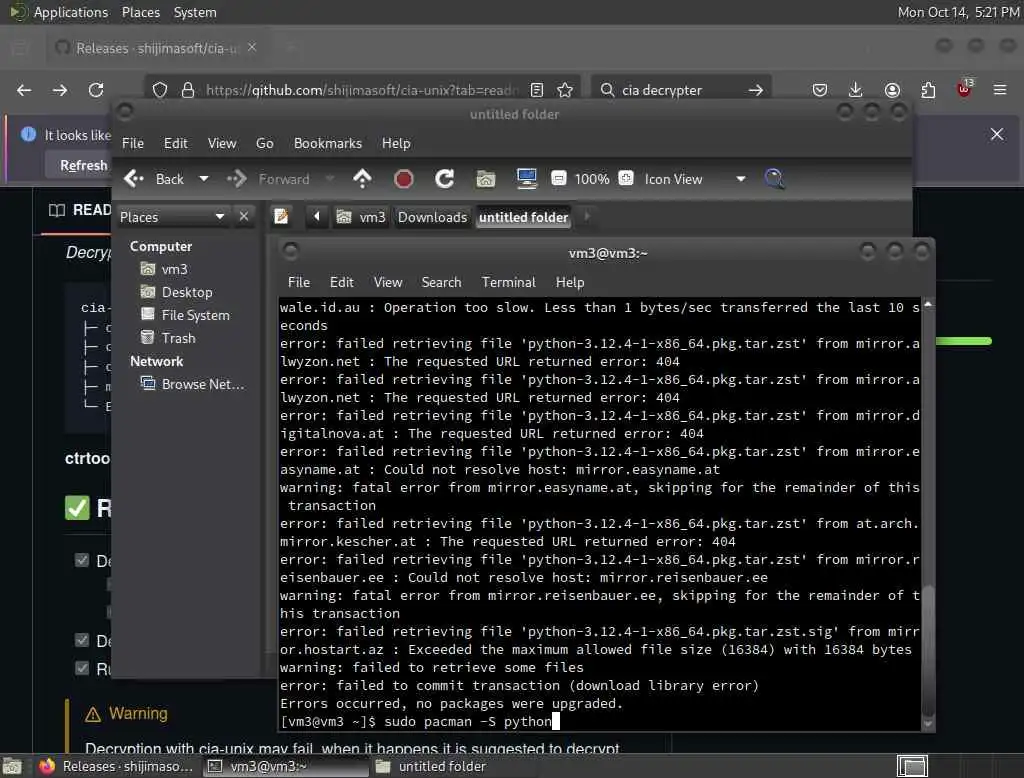Click the clock in the top panel

point(958,12)
